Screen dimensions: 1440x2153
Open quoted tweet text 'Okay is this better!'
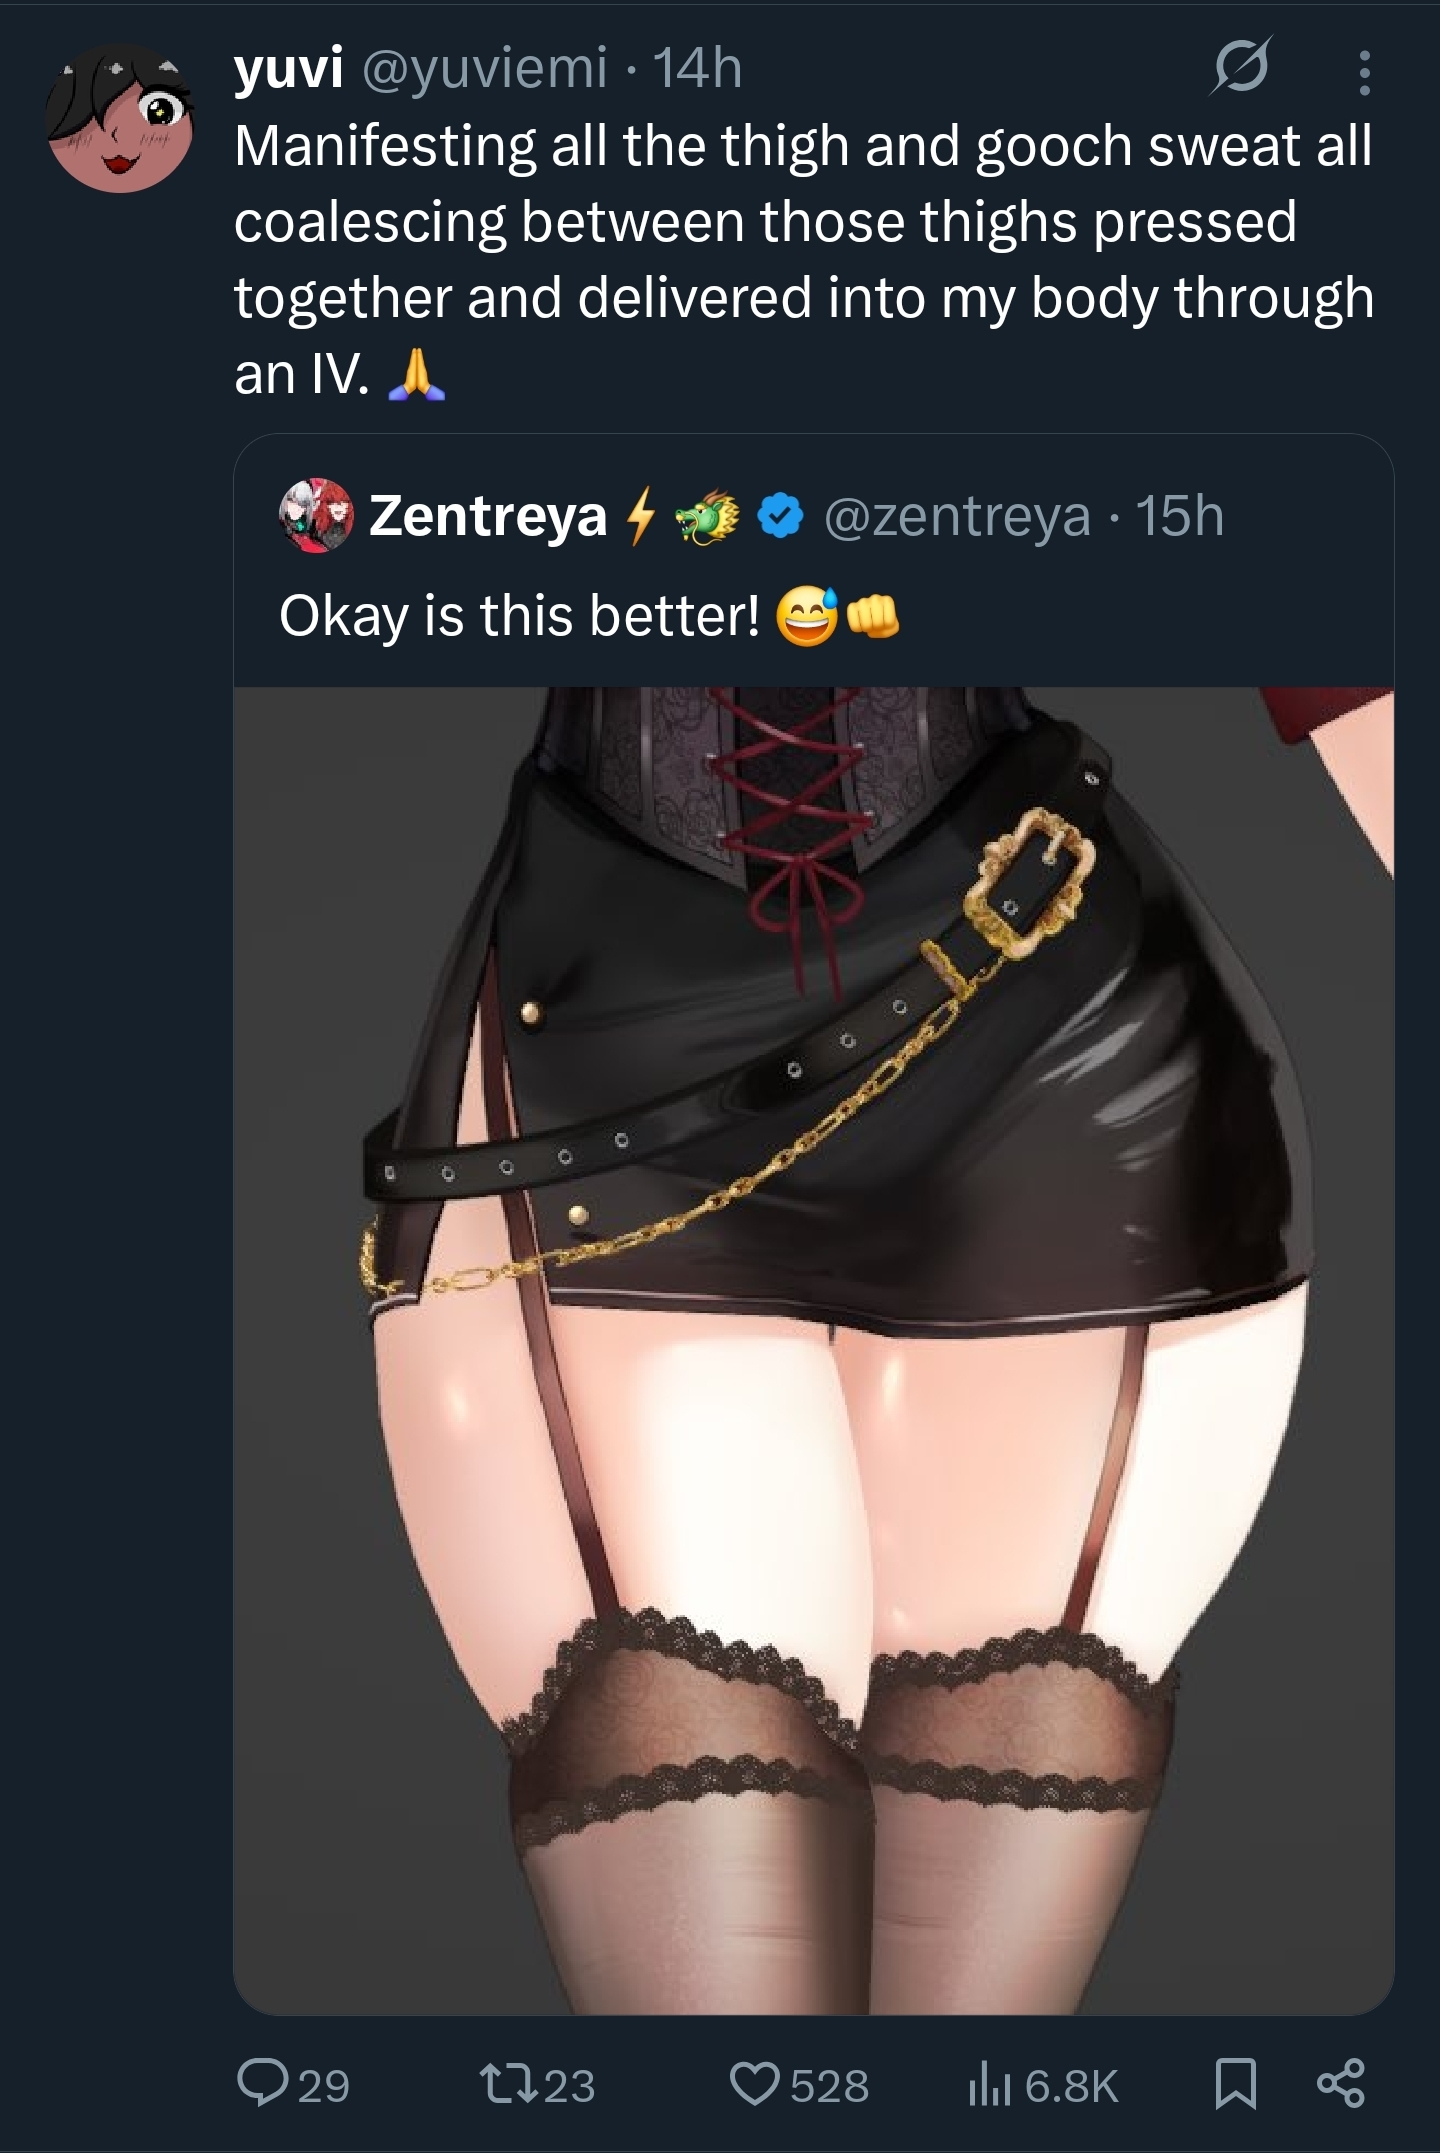click(x=520, y=614)
